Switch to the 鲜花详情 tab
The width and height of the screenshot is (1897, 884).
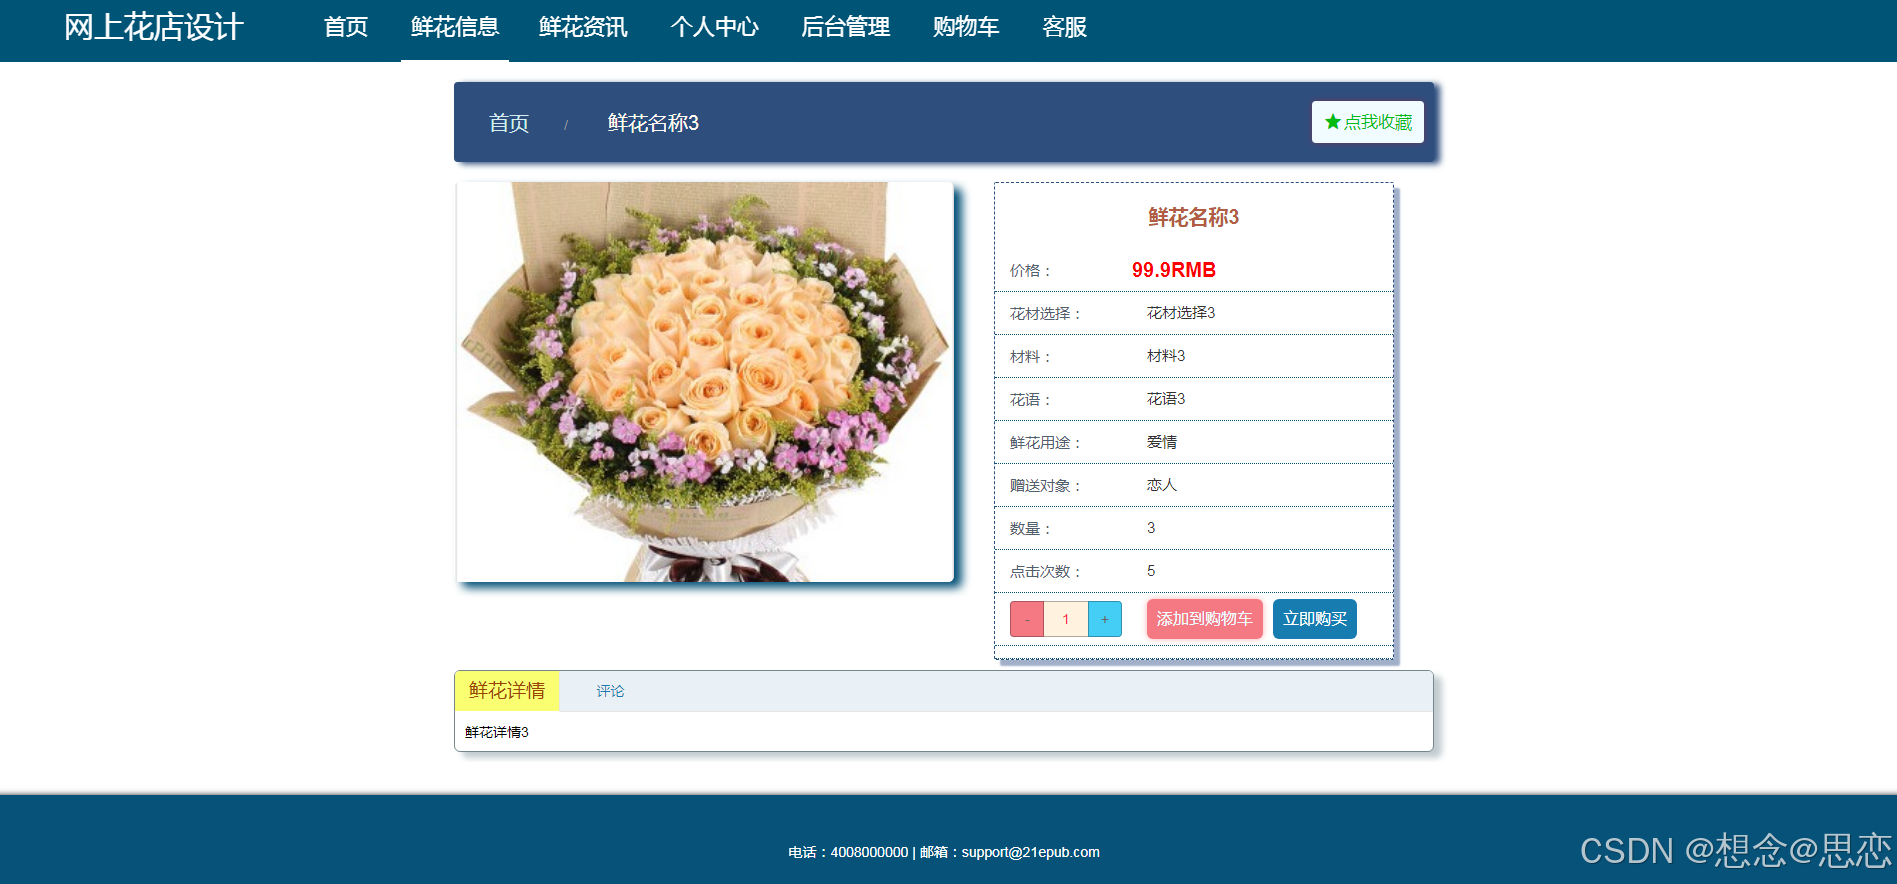click(507, 691)
